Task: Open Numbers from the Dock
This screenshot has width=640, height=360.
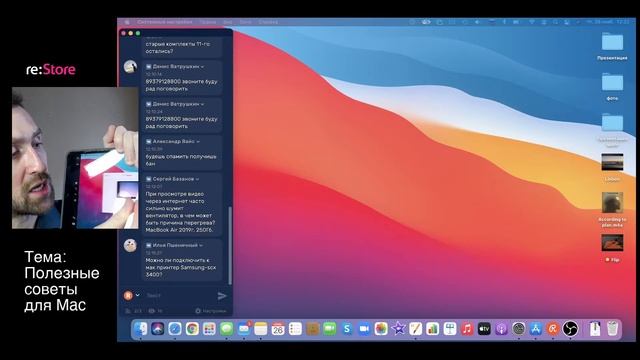Action: [x=433, y=329]
